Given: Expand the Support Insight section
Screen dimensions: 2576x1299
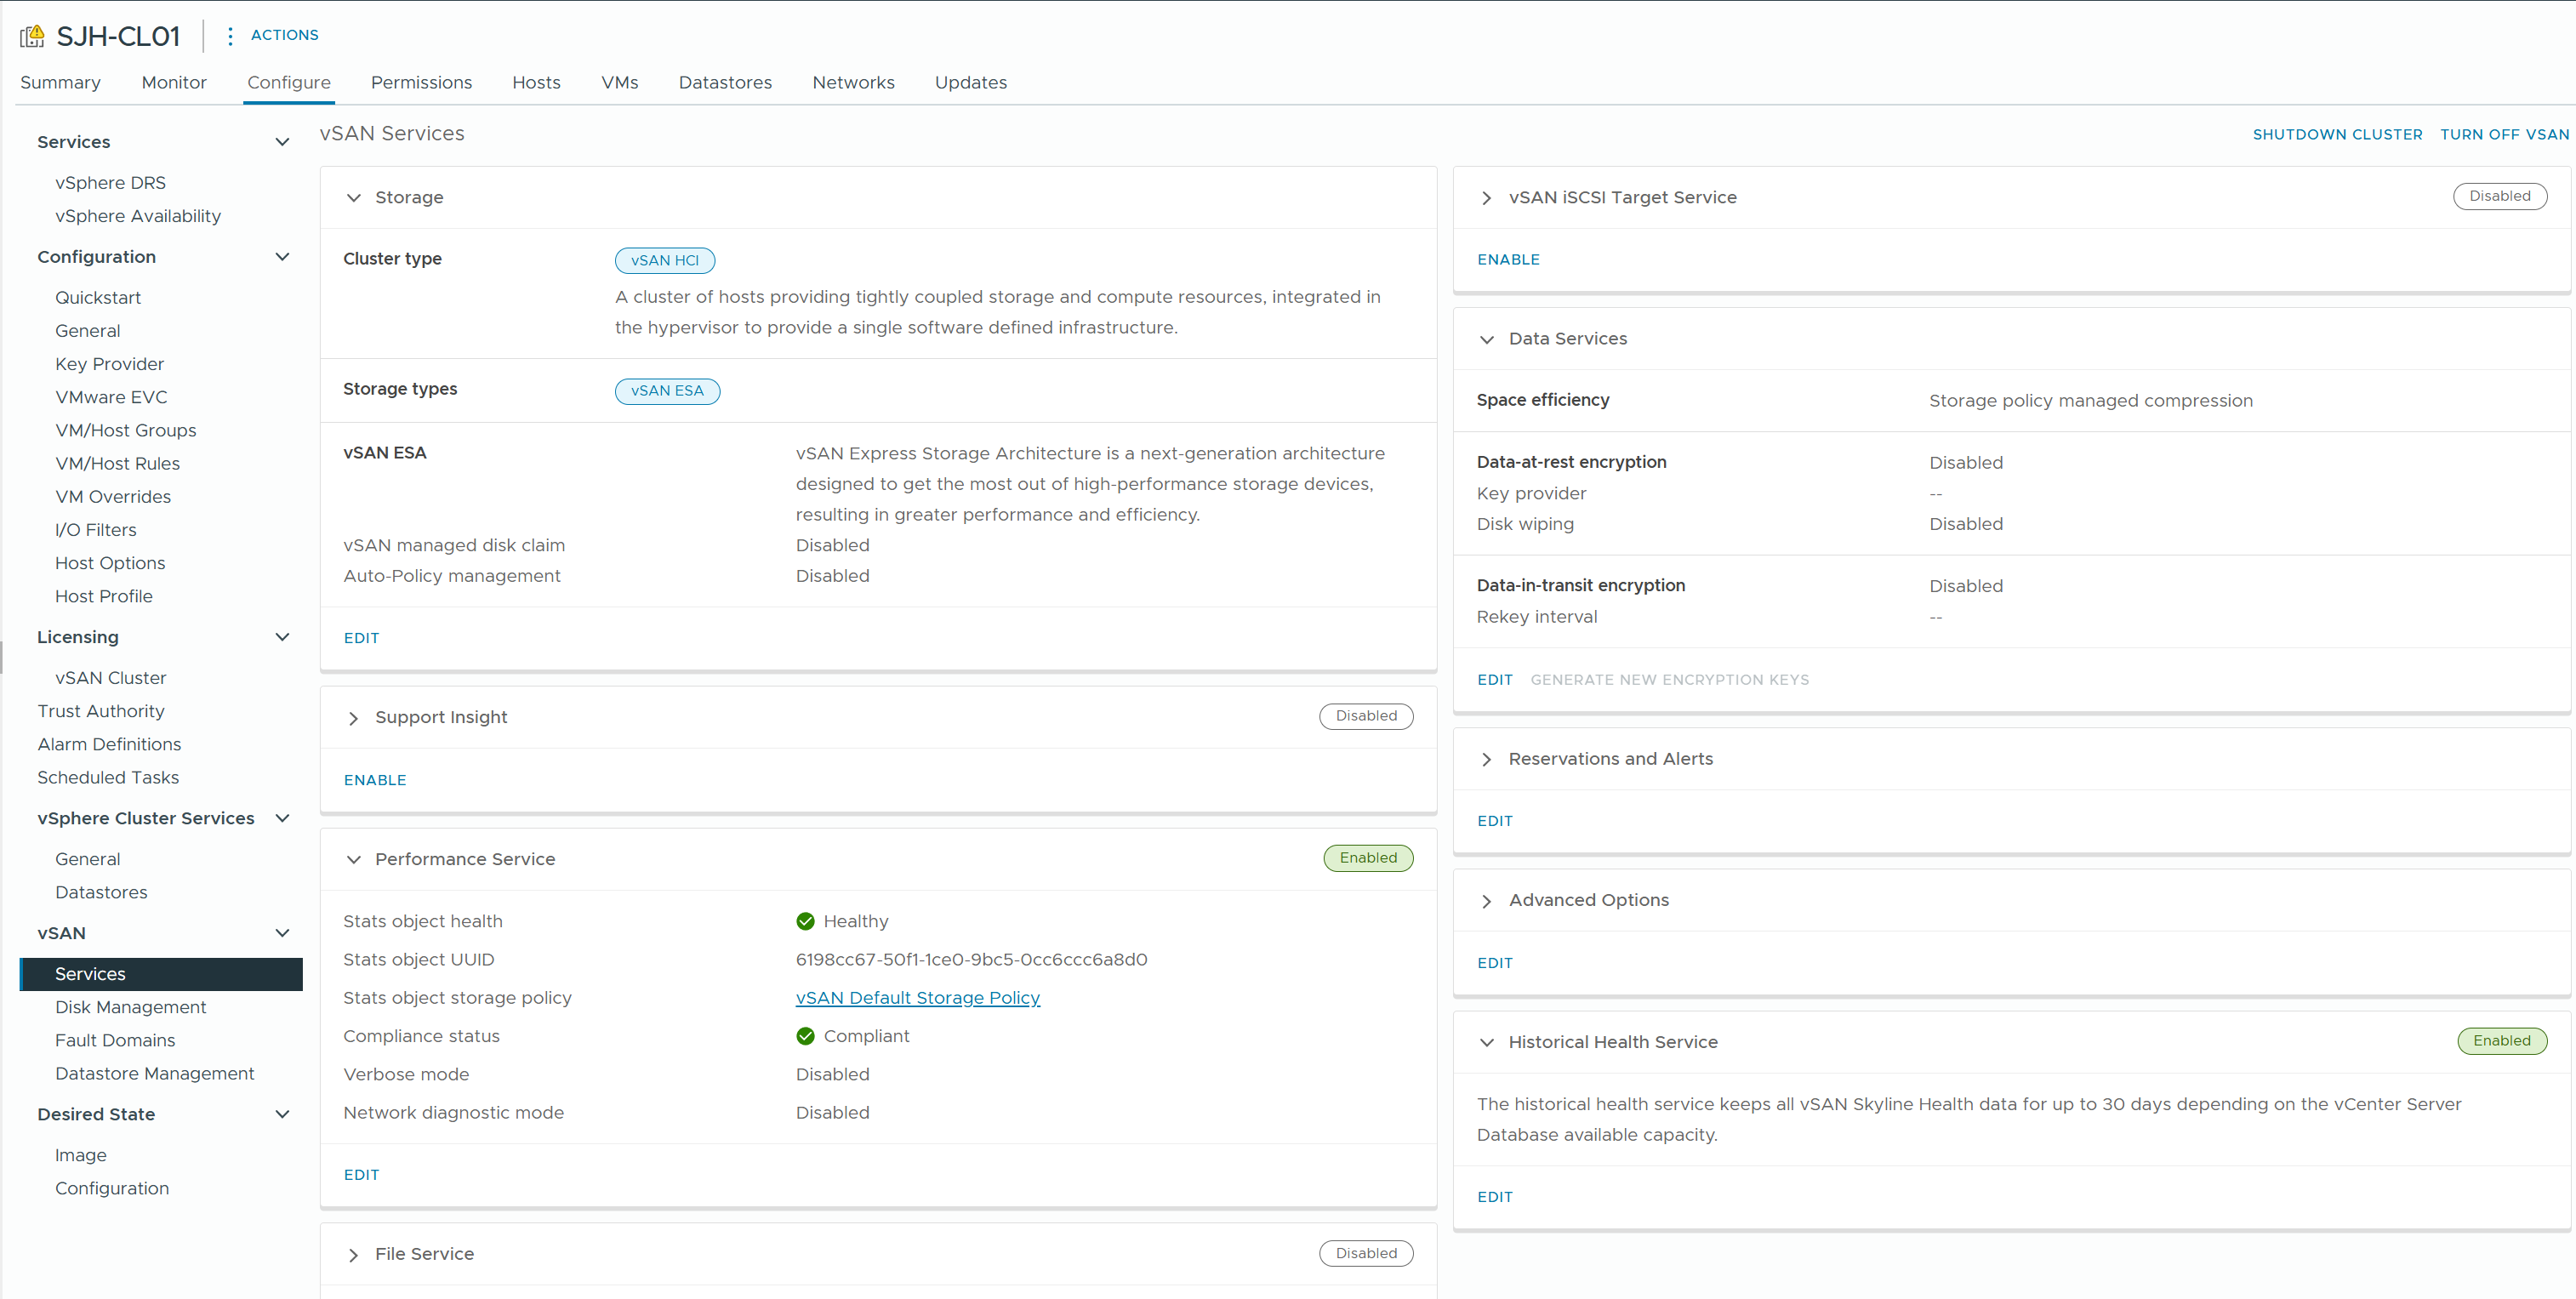Looking at the screenshot, I should [353, 718].
